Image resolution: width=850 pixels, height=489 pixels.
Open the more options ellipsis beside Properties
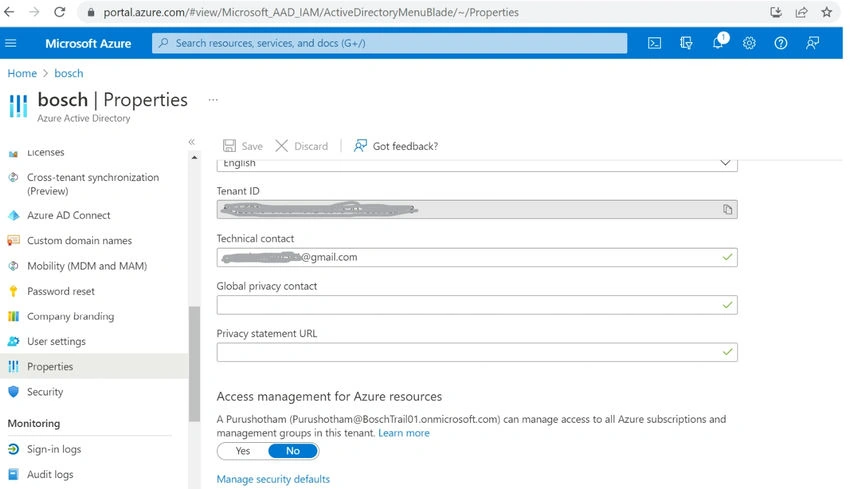click(213, 100)
